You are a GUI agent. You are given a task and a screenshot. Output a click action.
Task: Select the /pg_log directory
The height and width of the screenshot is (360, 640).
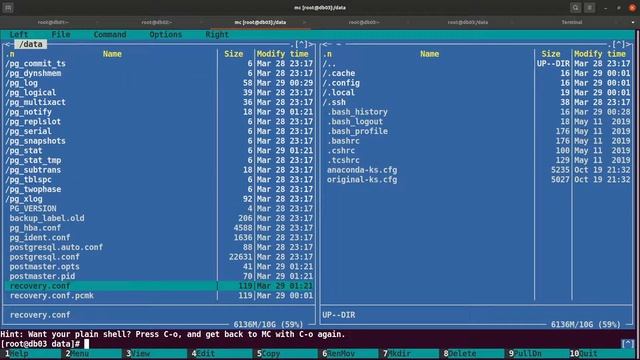pyautogui.click(x=159, y=83)
